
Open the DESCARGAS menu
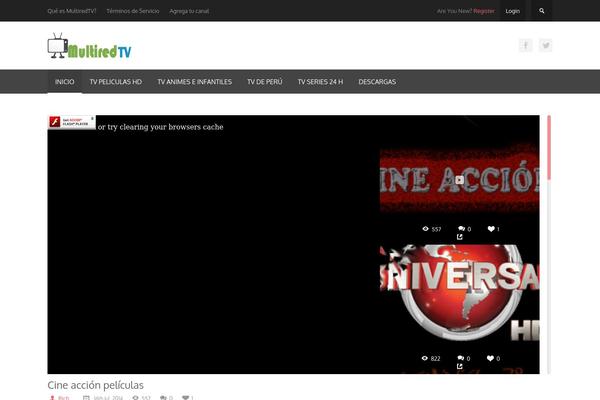tap(377, 82)
